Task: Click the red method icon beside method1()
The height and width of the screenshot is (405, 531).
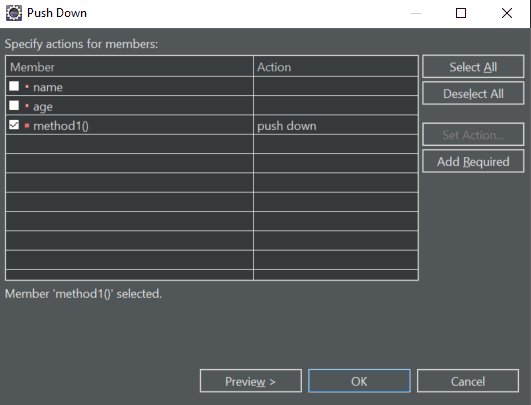Action: pos(27,126)
